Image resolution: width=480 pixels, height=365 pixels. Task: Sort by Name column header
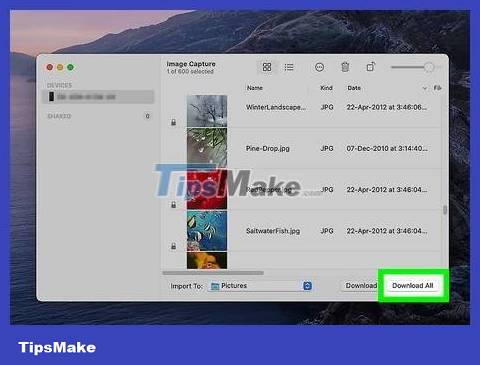click(x=255, y=88)
